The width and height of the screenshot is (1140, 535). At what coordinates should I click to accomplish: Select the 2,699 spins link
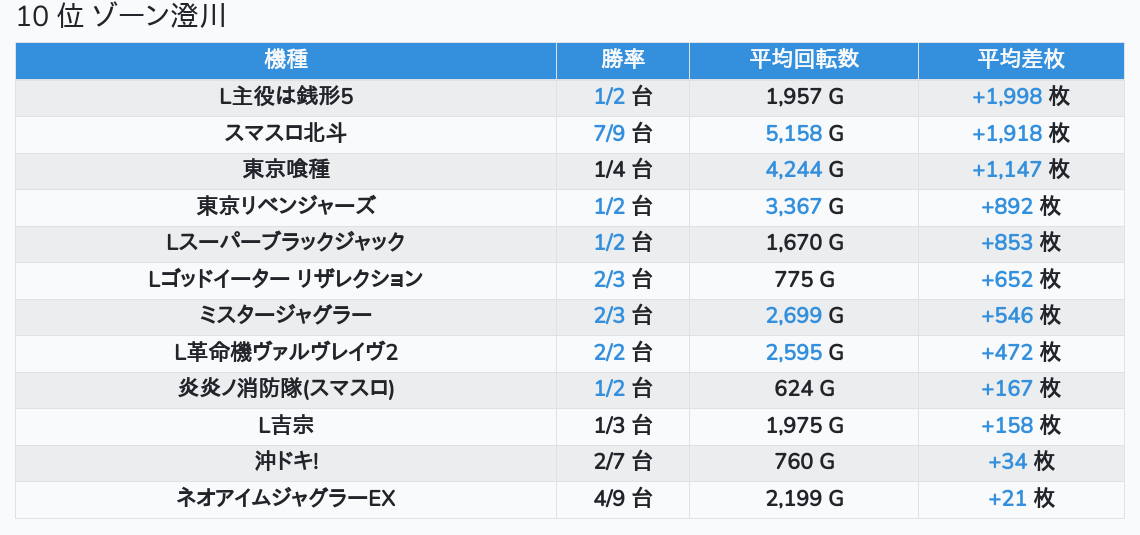[794, 316]
